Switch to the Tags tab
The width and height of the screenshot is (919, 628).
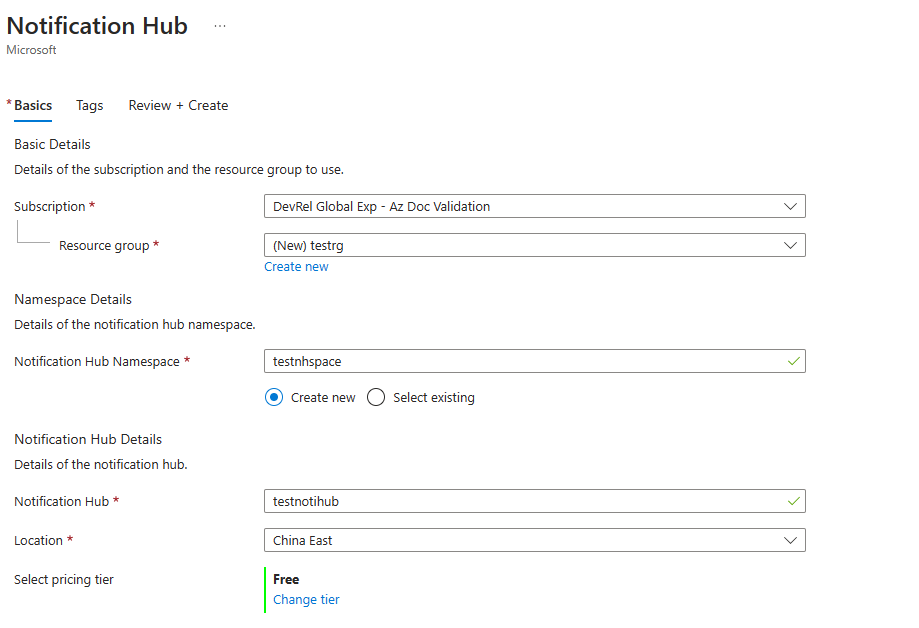click(x=90, y=105)
